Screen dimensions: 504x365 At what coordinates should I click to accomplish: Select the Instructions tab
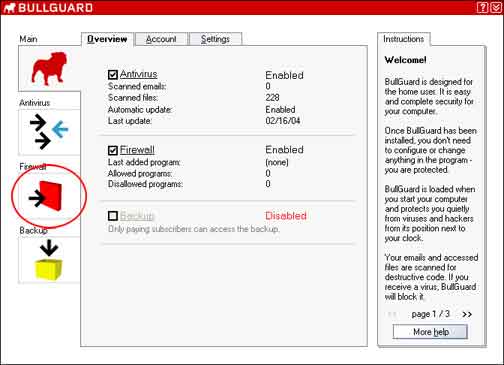tap(403, 39)
